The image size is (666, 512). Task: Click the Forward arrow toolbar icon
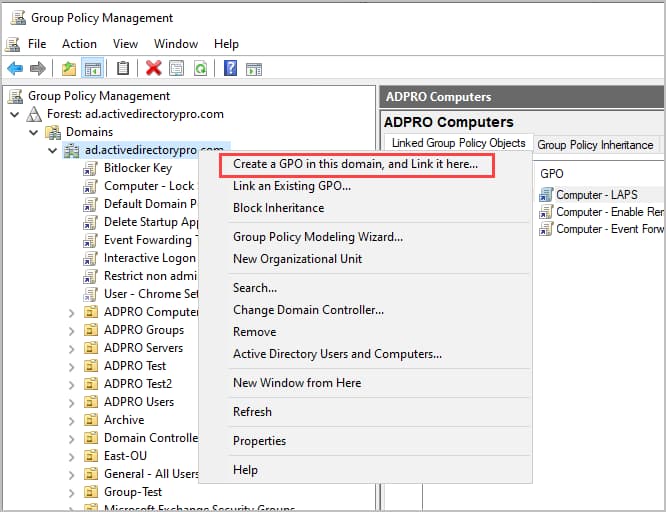[38, 68]
